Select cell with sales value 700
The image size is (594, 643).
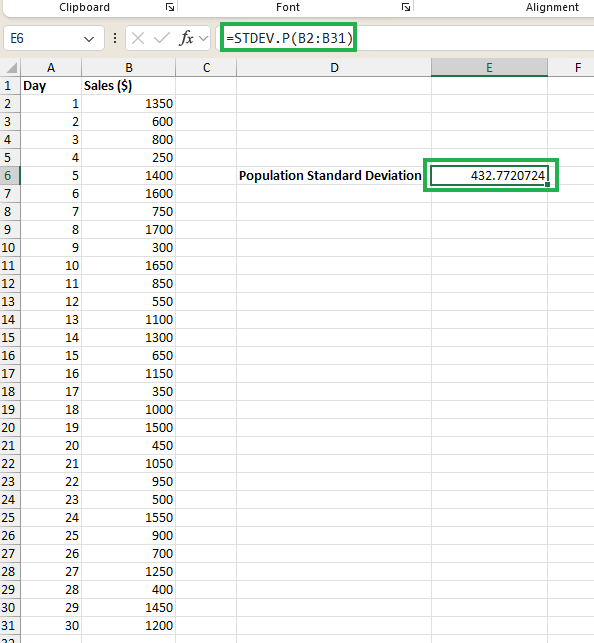point(129,554)
